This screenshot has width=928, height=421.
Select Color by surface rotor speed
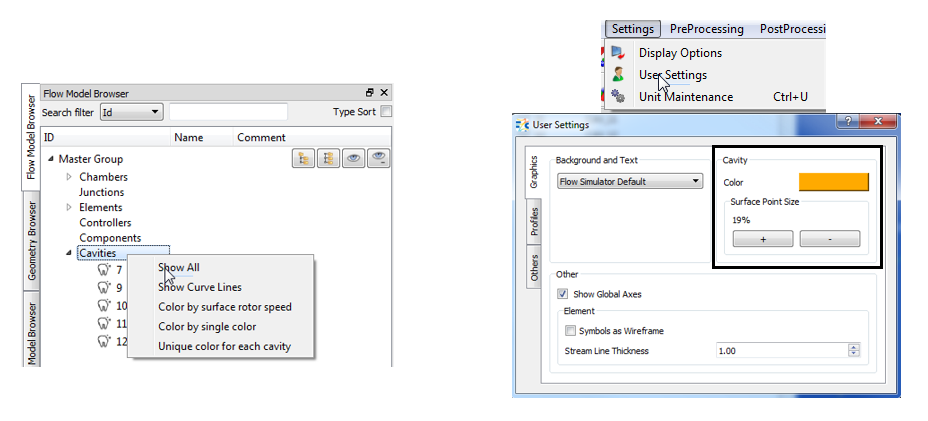pyautogui.click(x=225, y=307)
